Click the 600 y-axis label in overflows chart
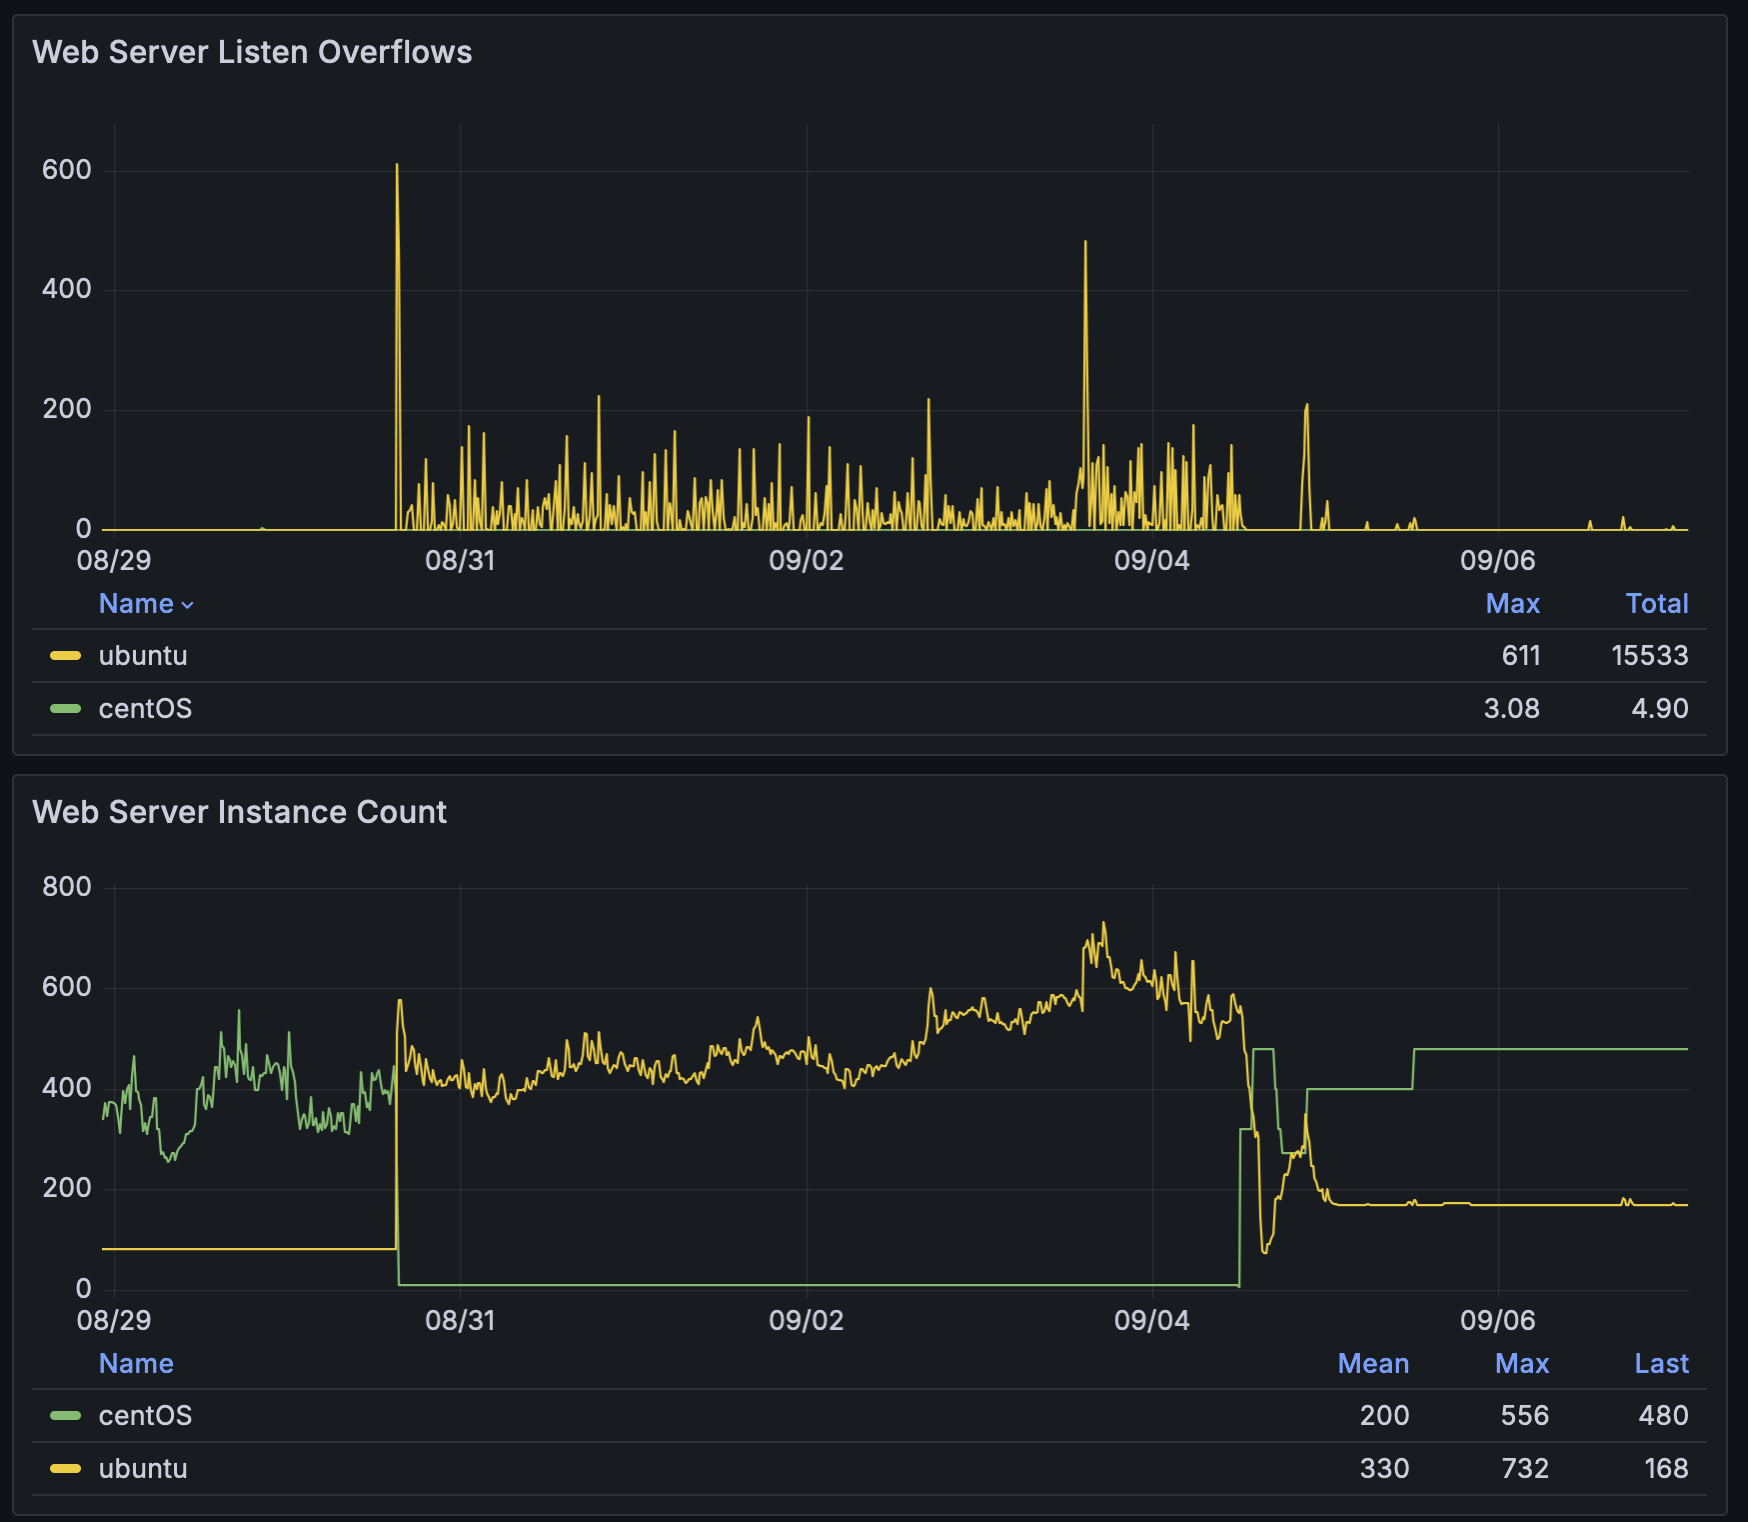Viewport: 1748px width, 1522px height. (x=67, y=170)
